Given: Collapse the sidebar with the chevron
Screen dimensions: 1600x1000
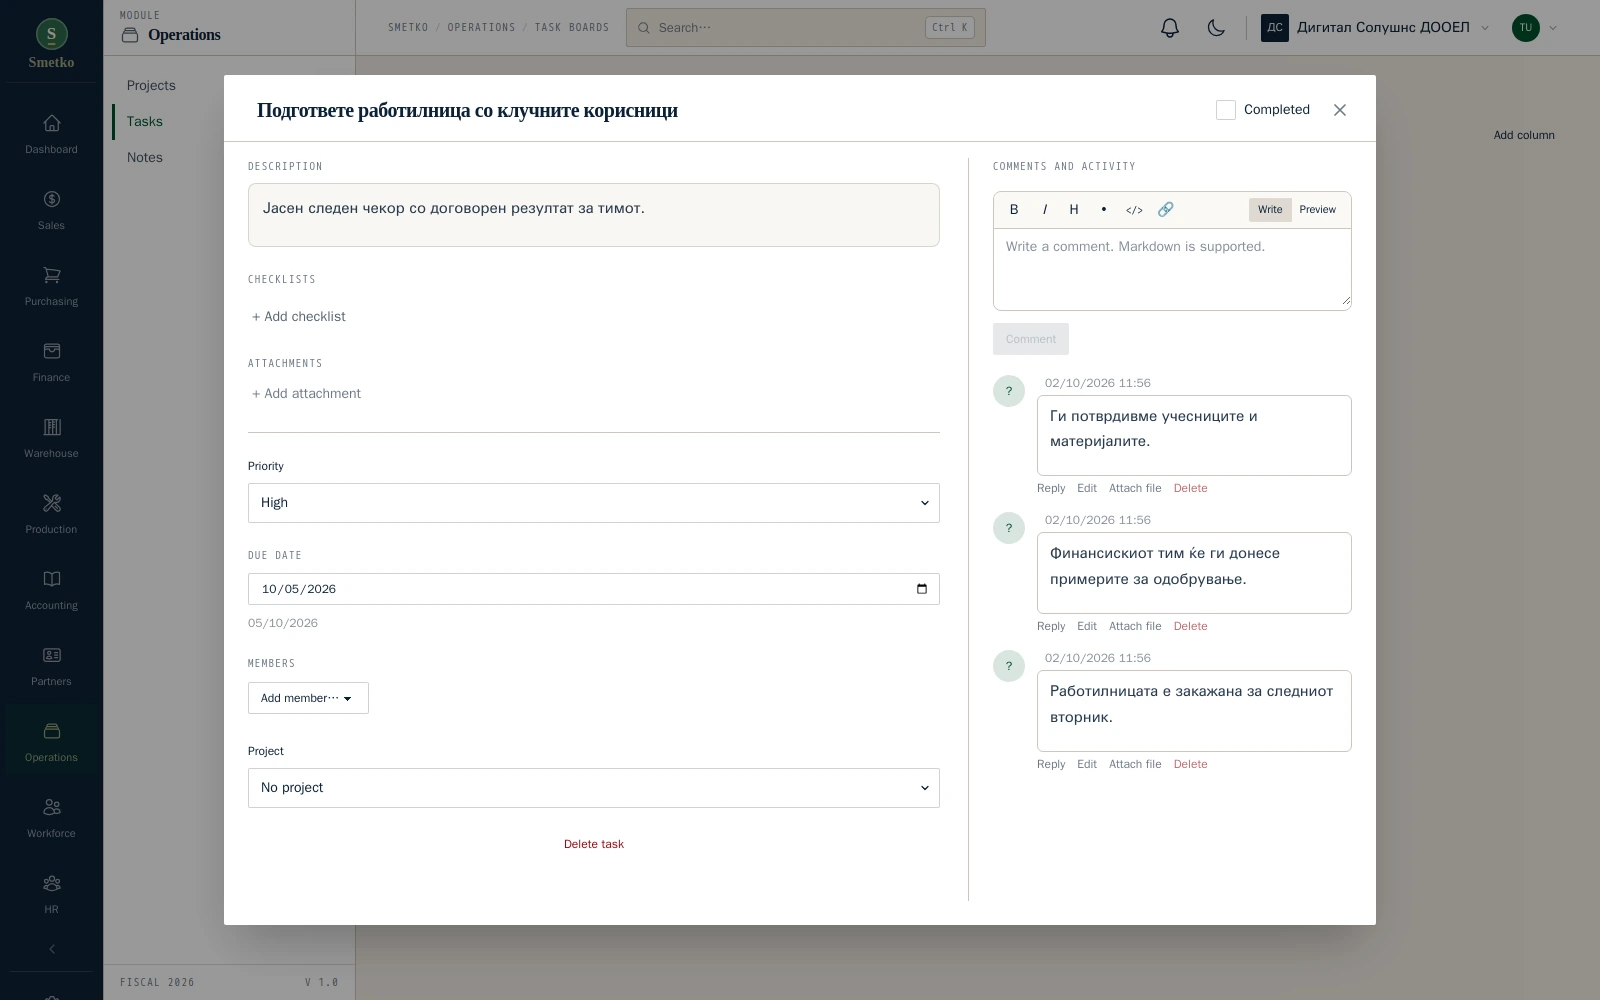Looking at the screenshot, I should point(51,949).
